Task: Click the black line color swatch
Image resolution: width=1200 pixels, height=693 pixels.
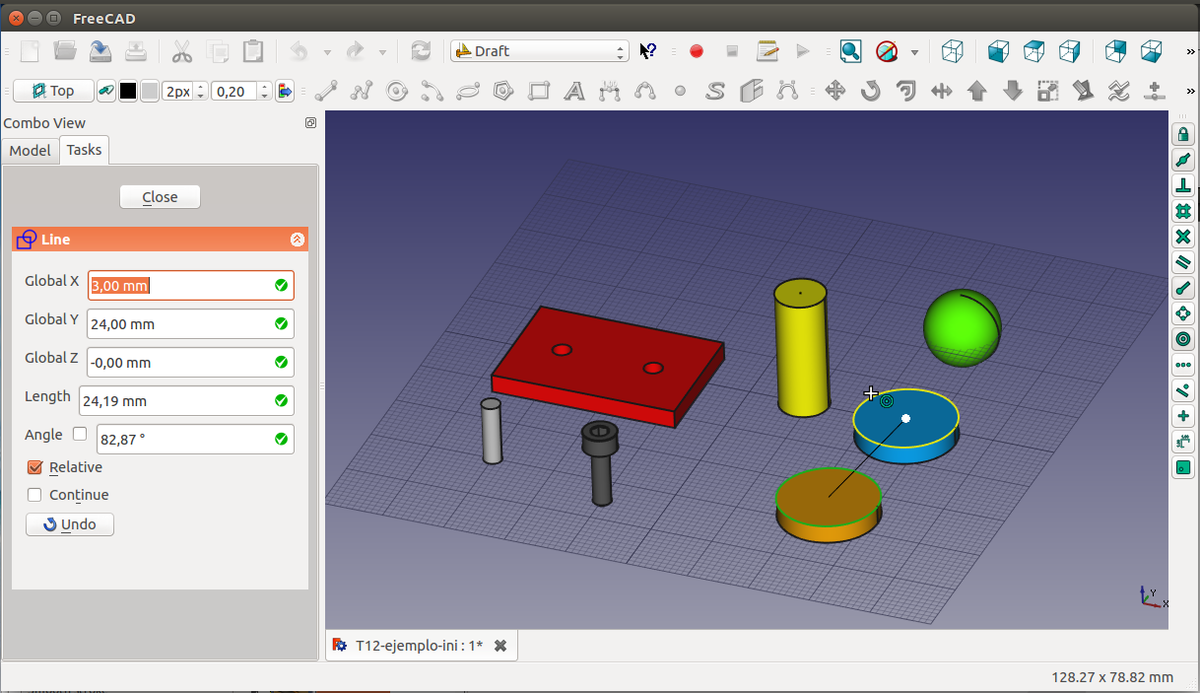Action: point(128,91)
